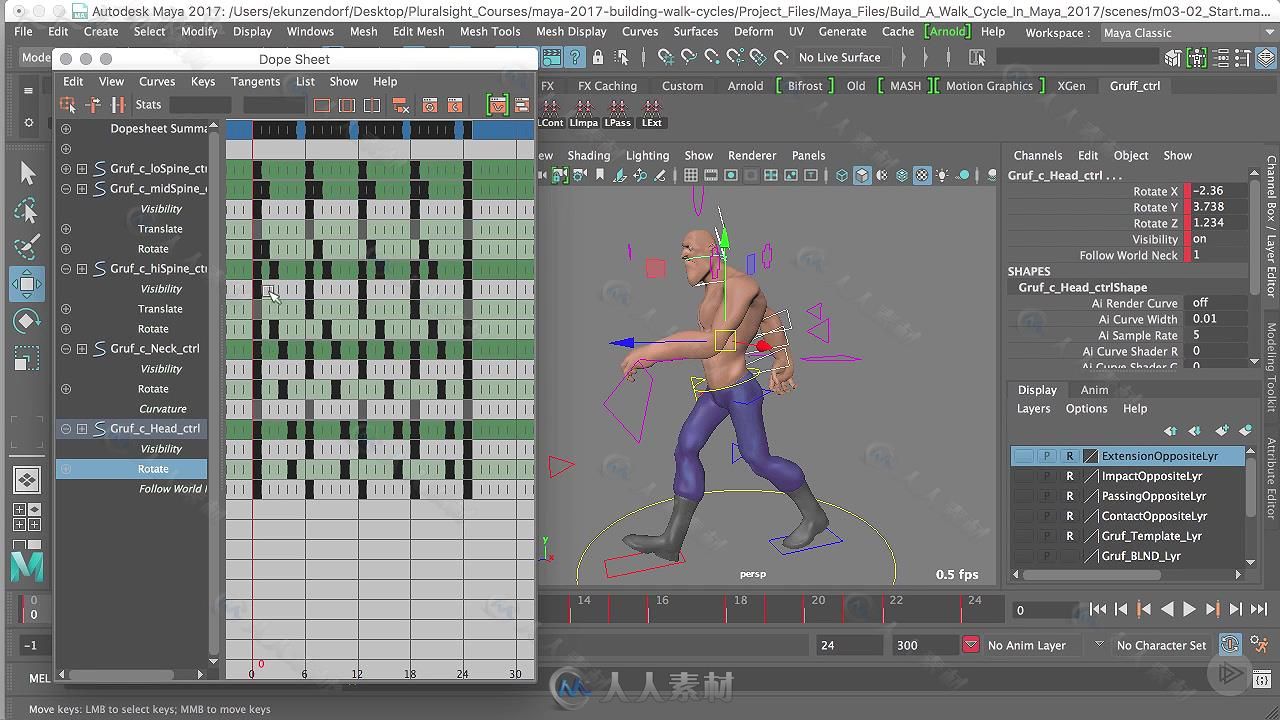1280x720 pixels.
Task: Toggle auto keyframe button near Character Set
Action: click(x=1230, y=645)
